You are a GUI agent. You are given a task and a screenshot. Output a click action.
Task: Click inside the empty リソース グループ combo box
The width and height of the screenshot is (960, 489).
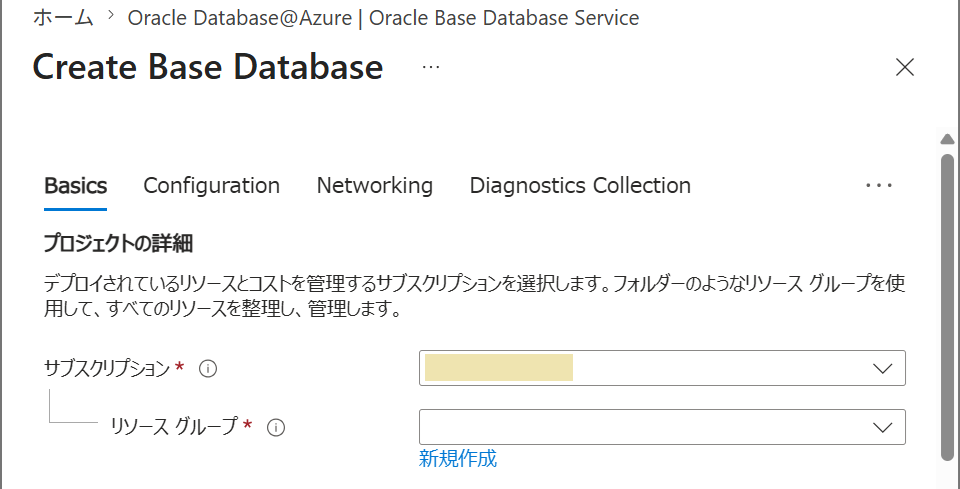click(x=662, y=427)
